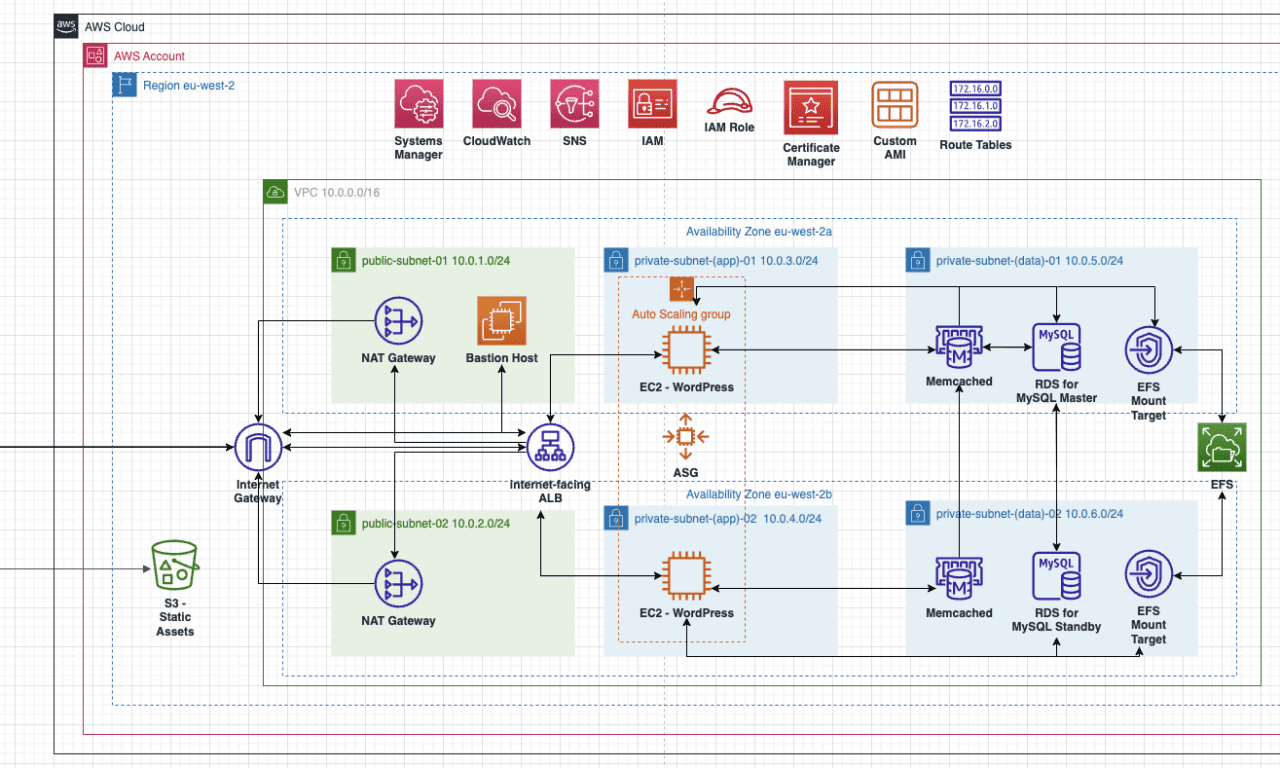The height and width of the screenshot is (768, 1280).
Task: Click the 'Bastion Host' caption
Action: (502, 358)
